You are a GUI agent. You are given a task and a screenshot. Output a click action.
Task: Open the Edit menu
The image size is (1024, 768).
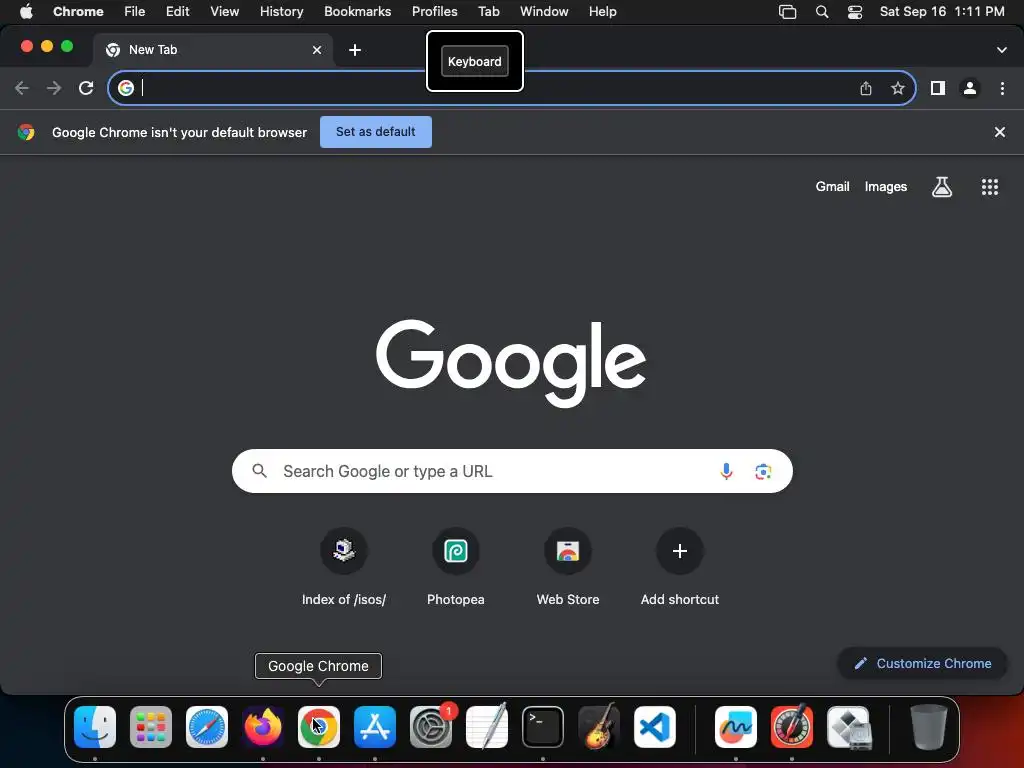coord(178,12)
